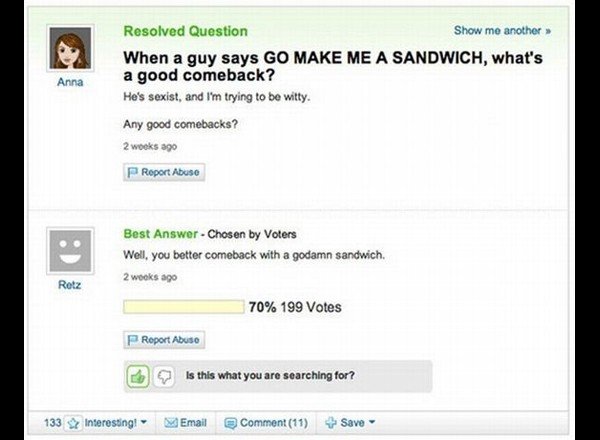The height and width of the screenshot is (440, 600).
Task: Click the yellow 70% vote bar
Action: coord(184,307)
